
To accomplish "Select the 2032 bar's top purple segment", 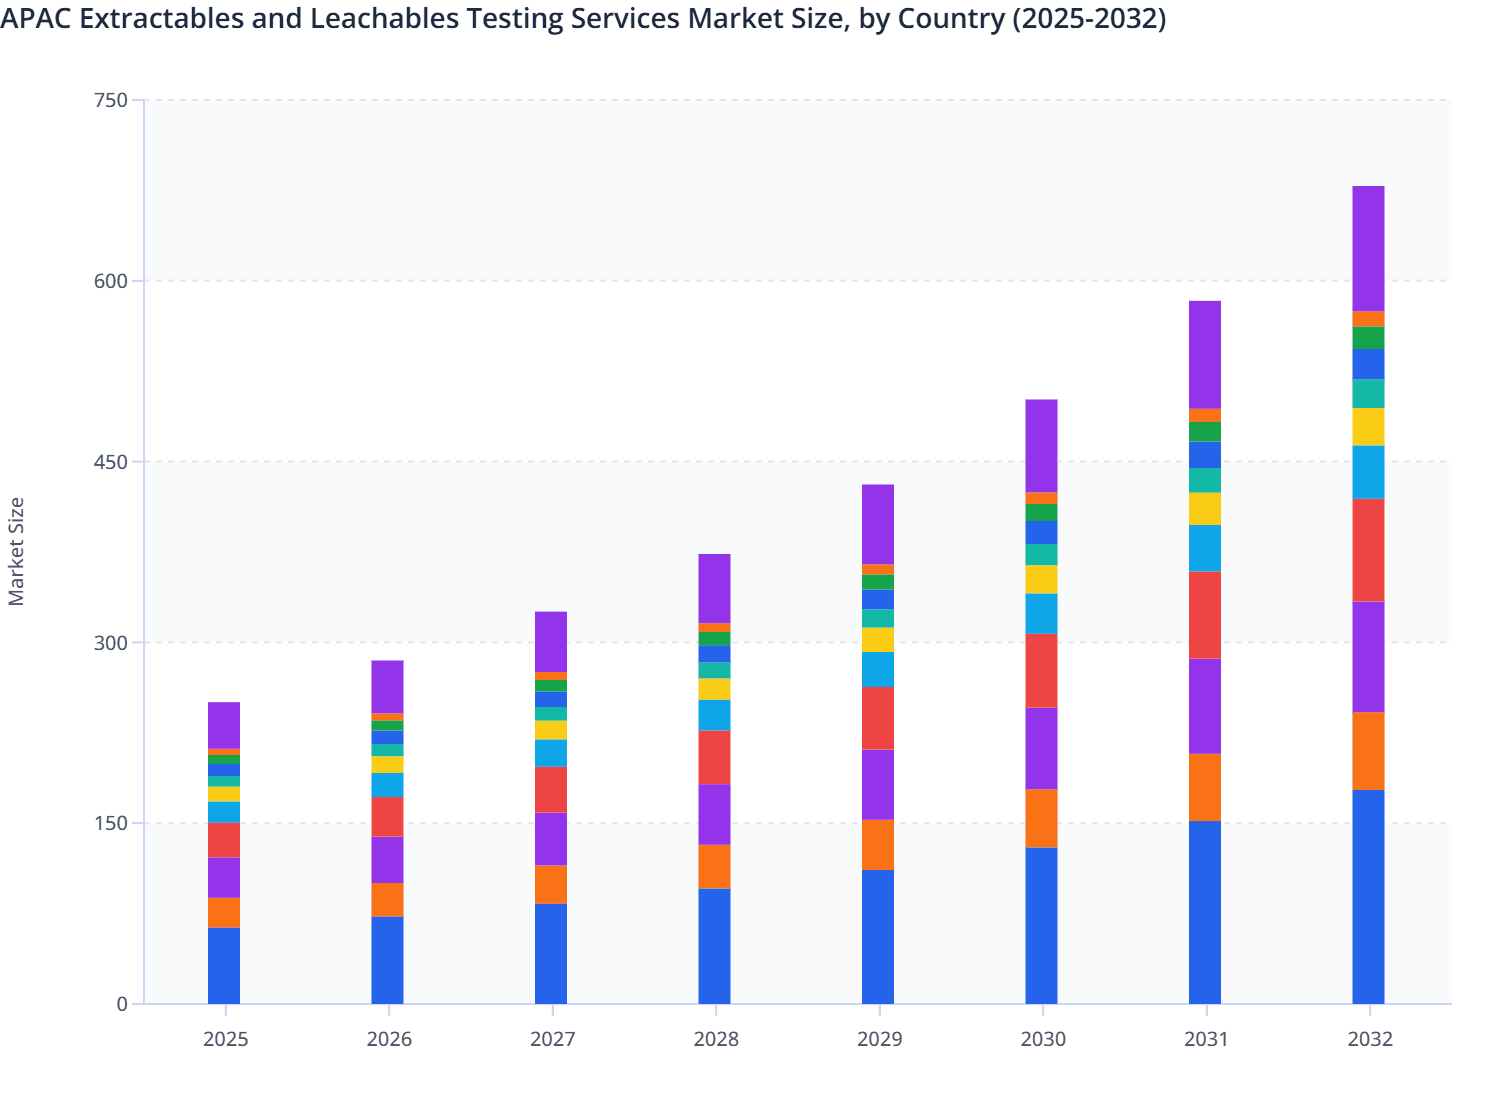I will click(1368, 247).
